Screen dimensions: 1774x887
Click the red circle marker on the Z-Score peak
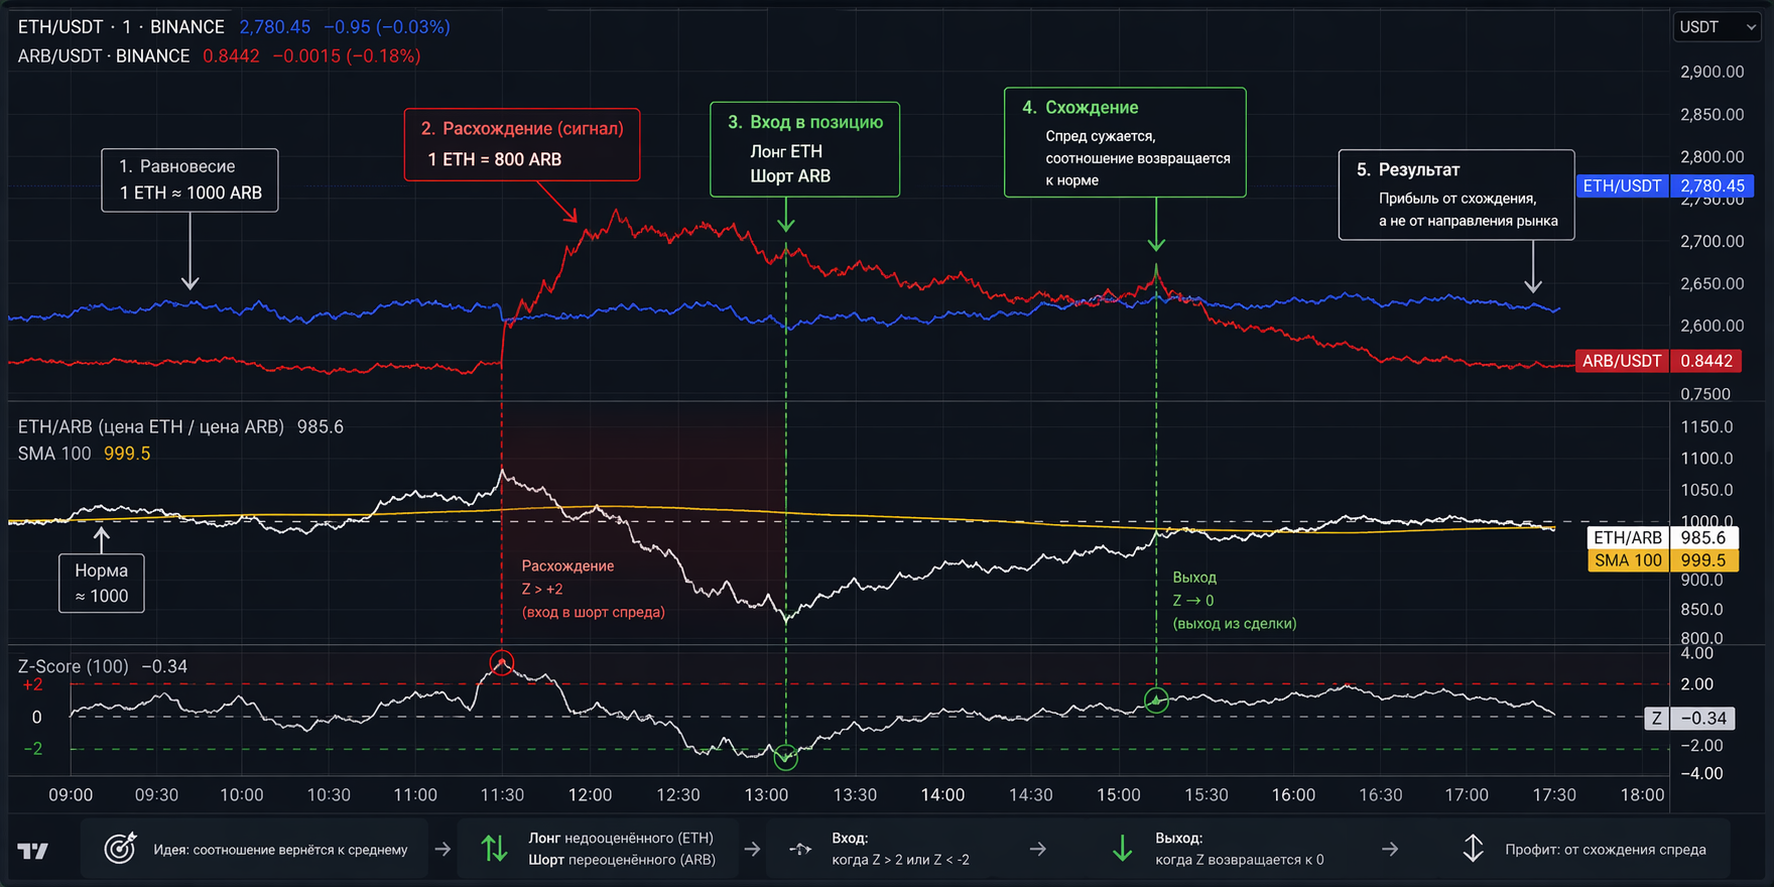502,662
